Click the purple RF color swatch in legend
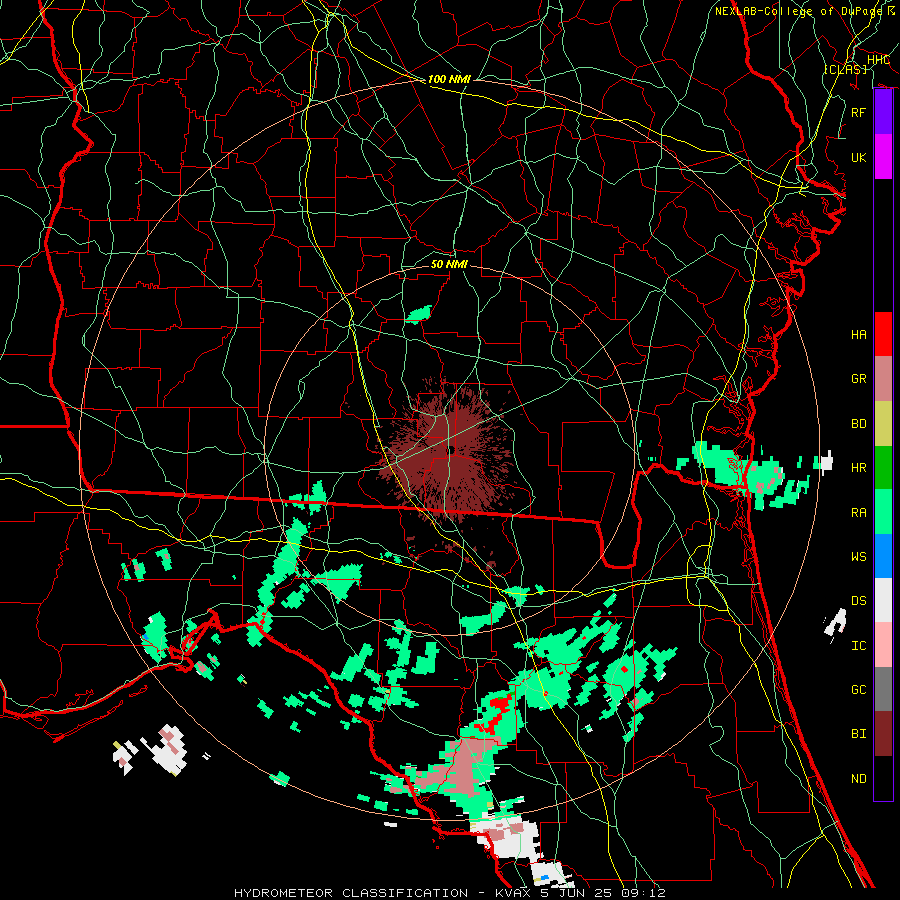This screenshot has width=900, height=900. click(883, 112)
